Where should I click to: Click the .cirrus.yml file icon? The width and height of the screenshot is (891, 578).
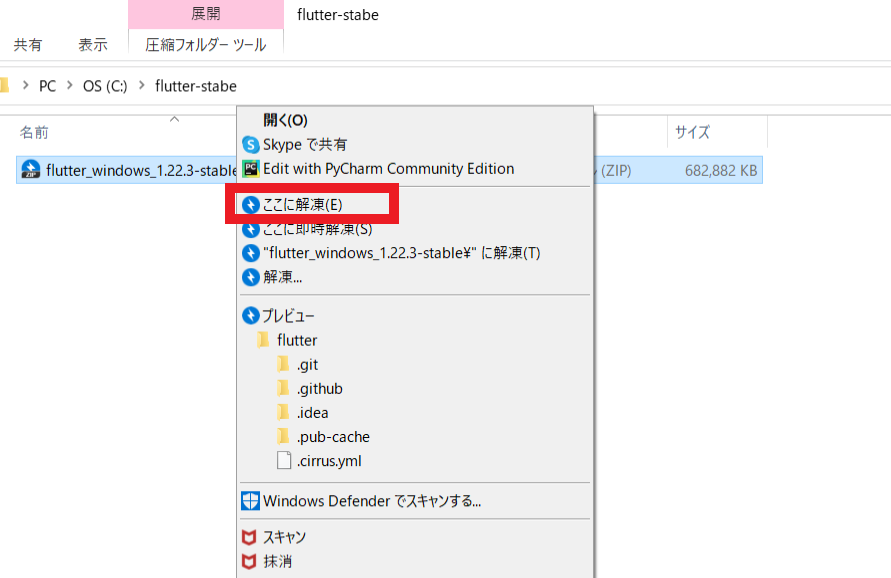click(284, 460)
